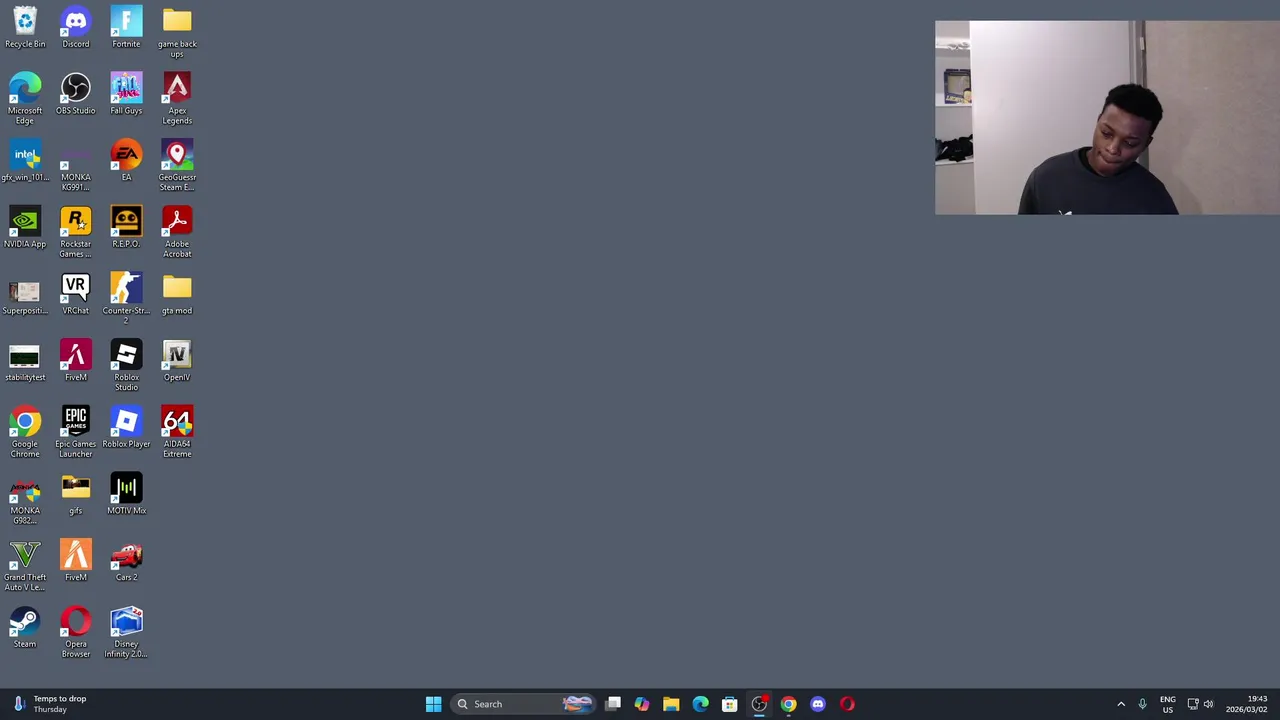Viewport: 1280px width, 720px height.
Task: Select the Epic Games Launcher shortcut
Action: tap(76, 433)
